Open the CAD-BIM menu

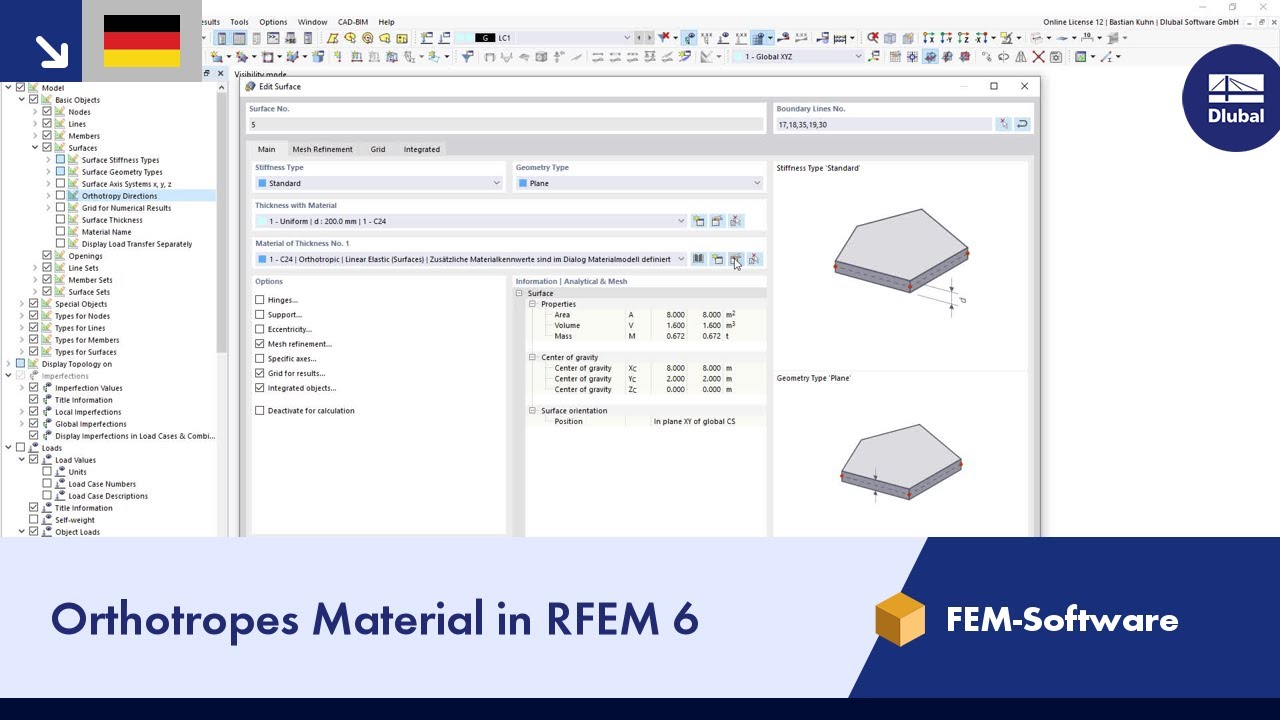coord(353,22)
